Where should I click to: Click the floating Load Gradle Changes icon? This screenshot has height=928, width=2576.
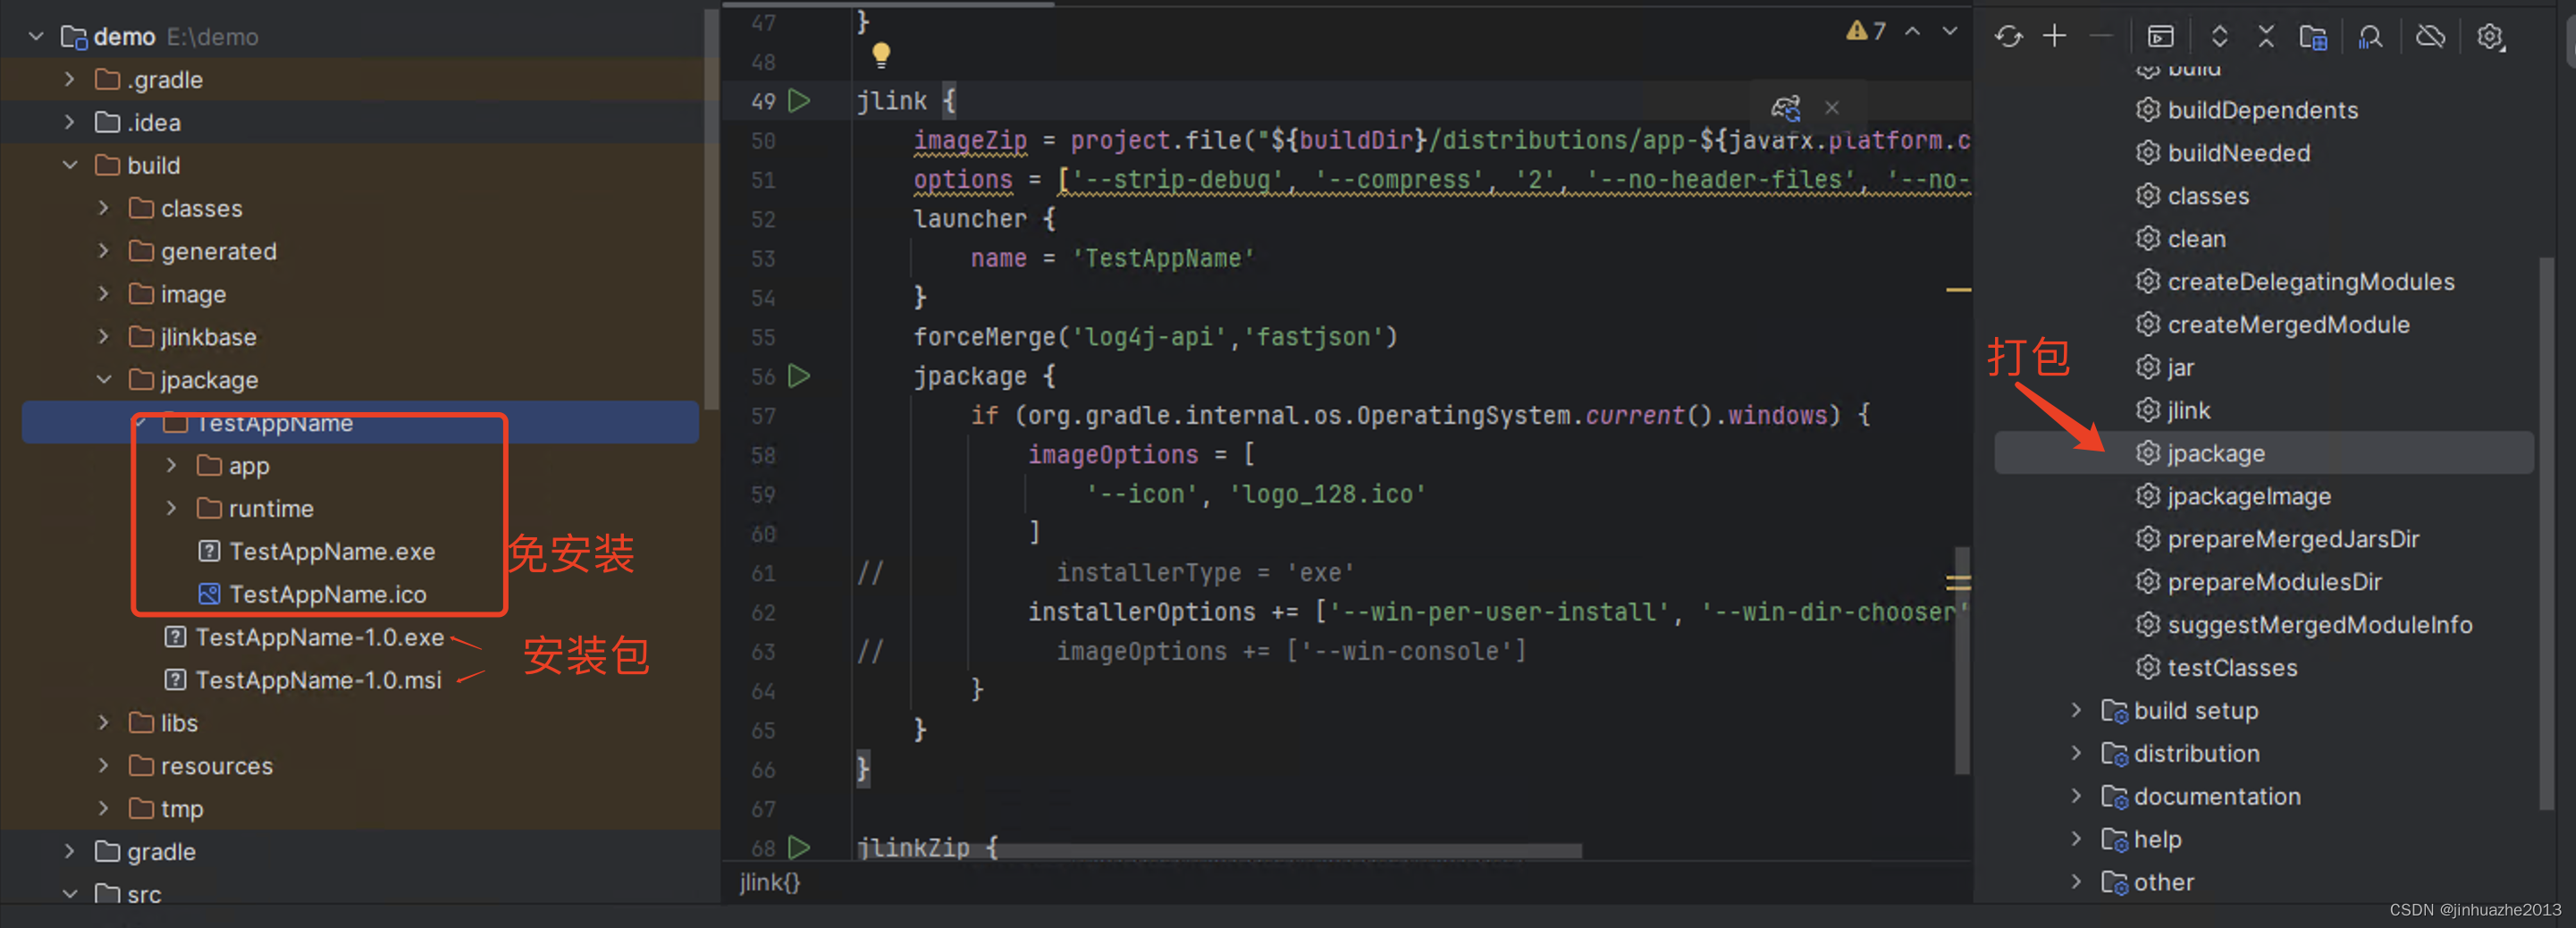tap(1786, 108)
